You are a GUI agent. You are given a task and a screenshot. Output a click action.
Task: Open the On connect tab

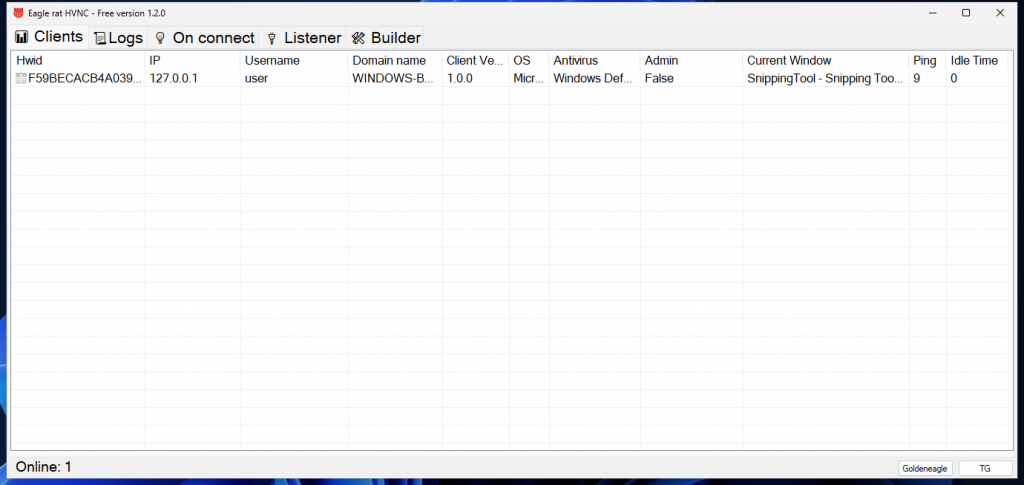click(204, 38)
